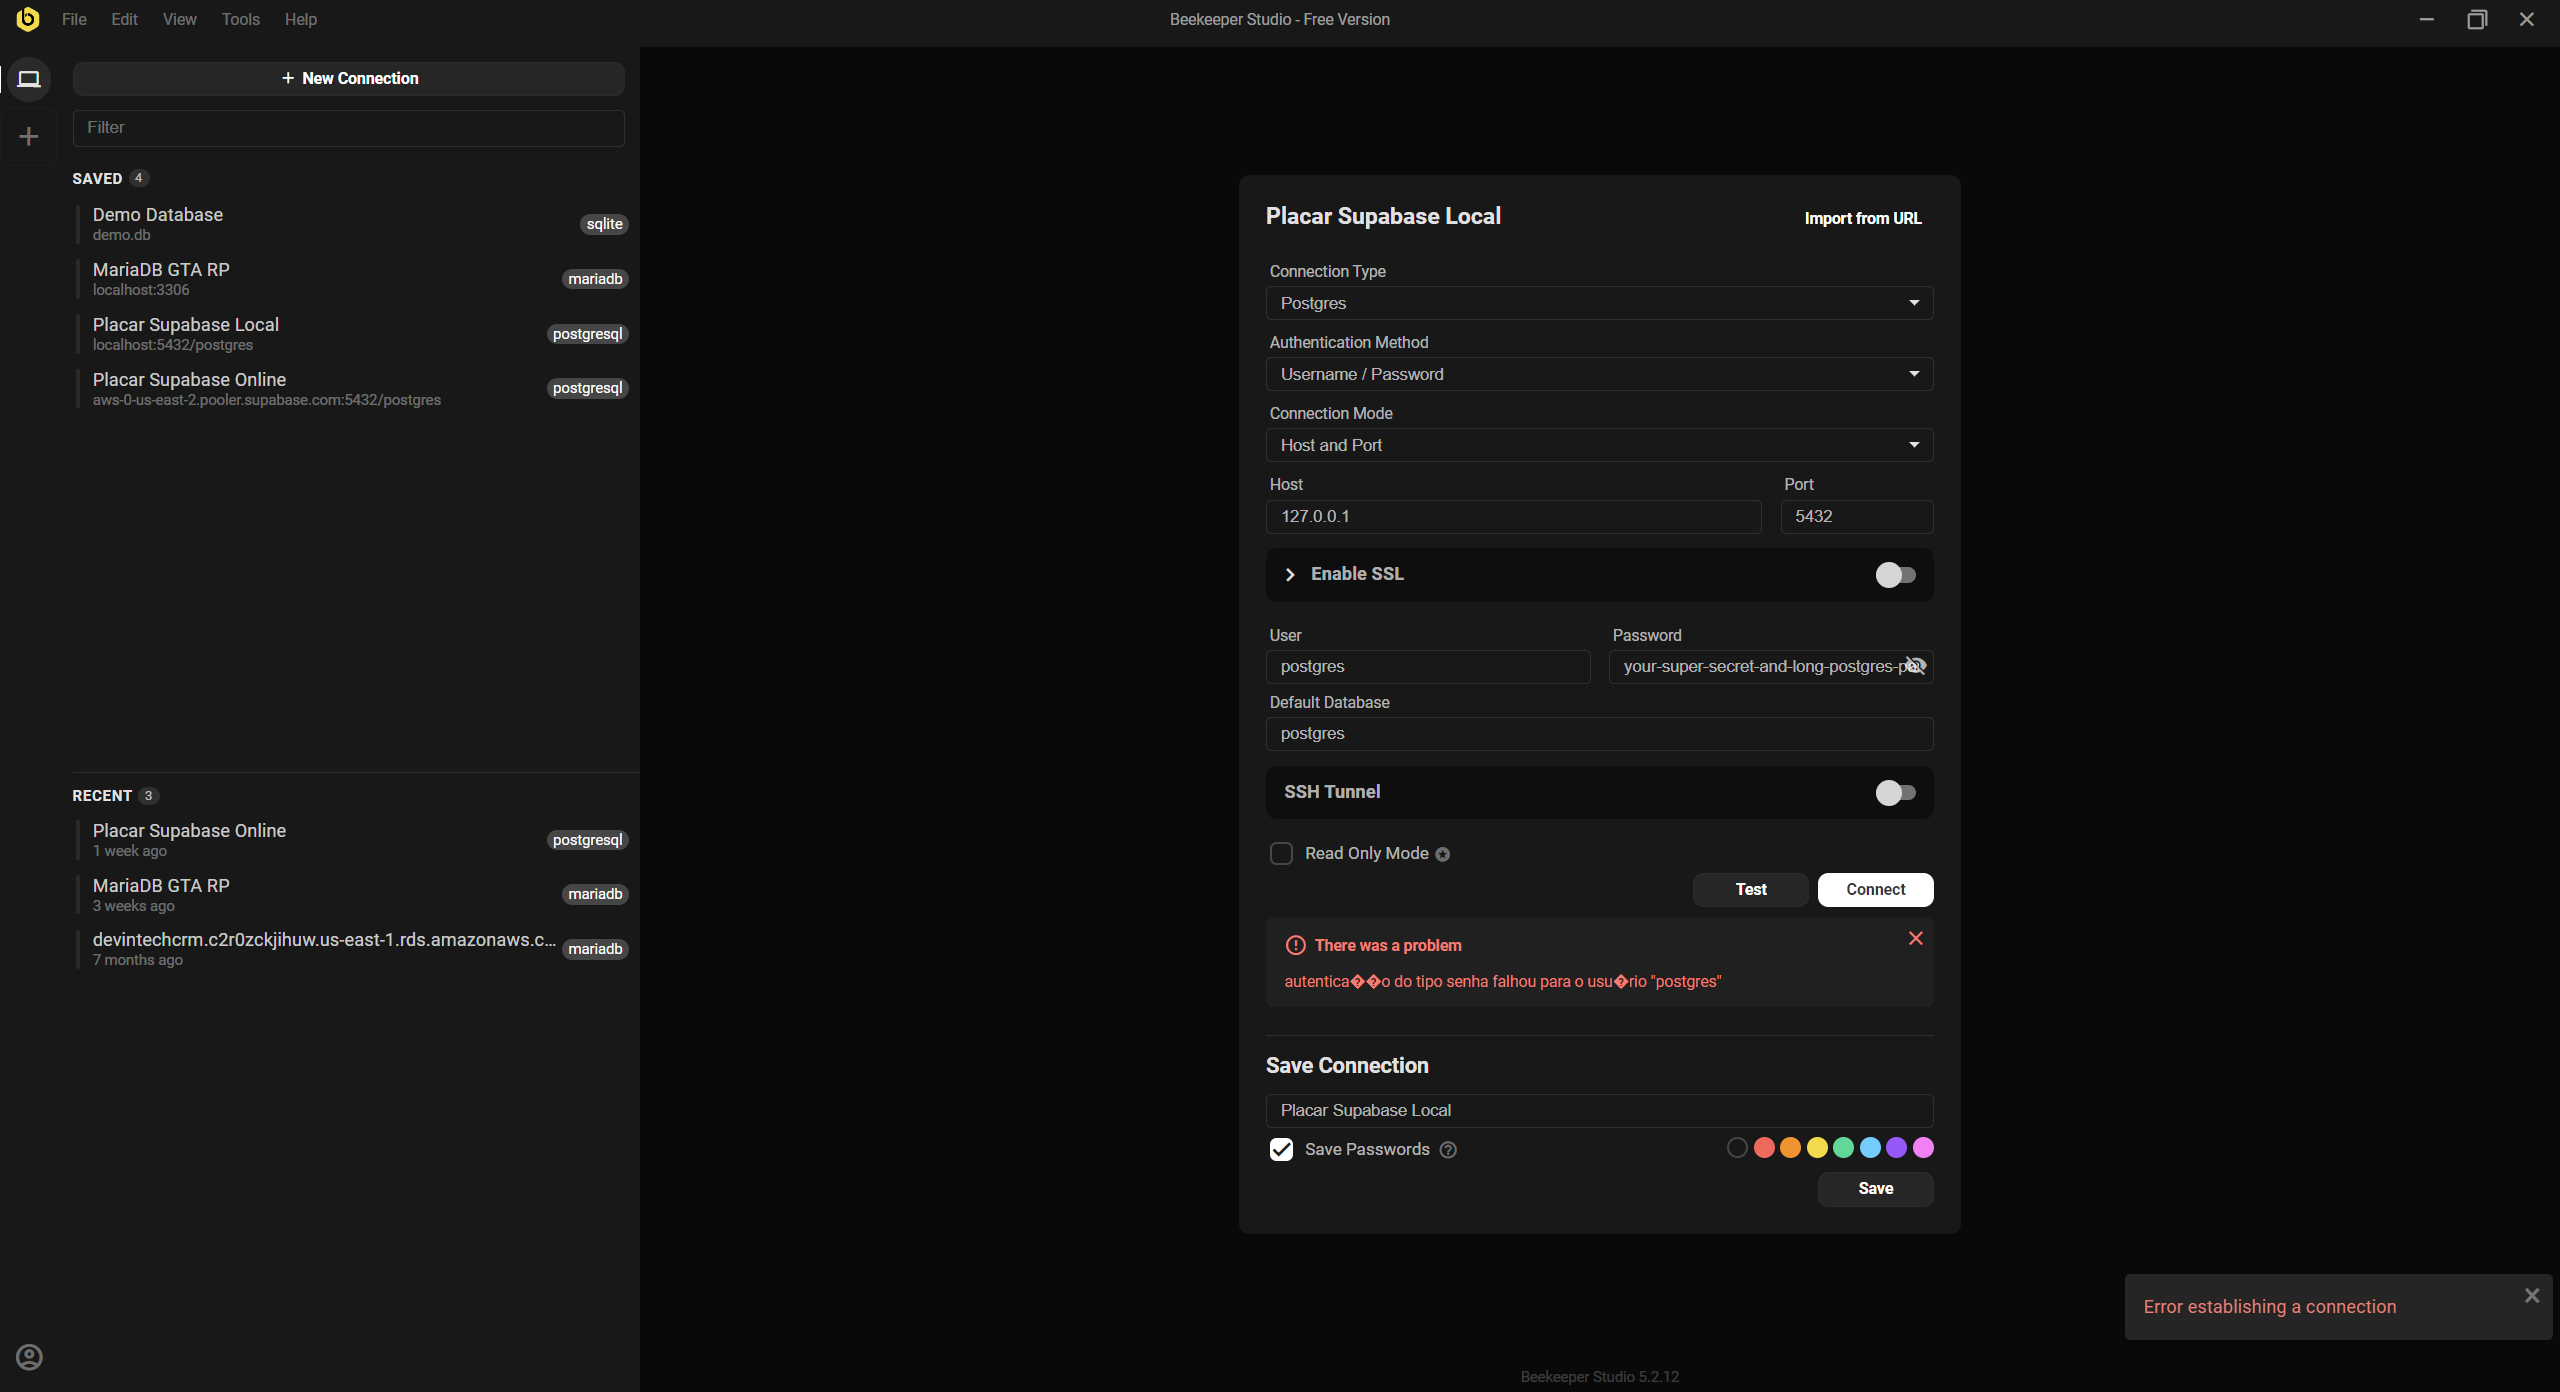The height and width of the screenshot is (1392, 2560).
Task: Click the Beekeeper Studio logo icon
Action: (x=28, y=19)
